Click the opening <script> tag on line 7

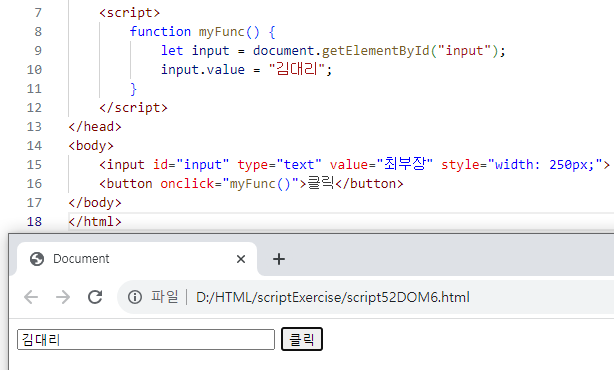[x=130, y=13]
